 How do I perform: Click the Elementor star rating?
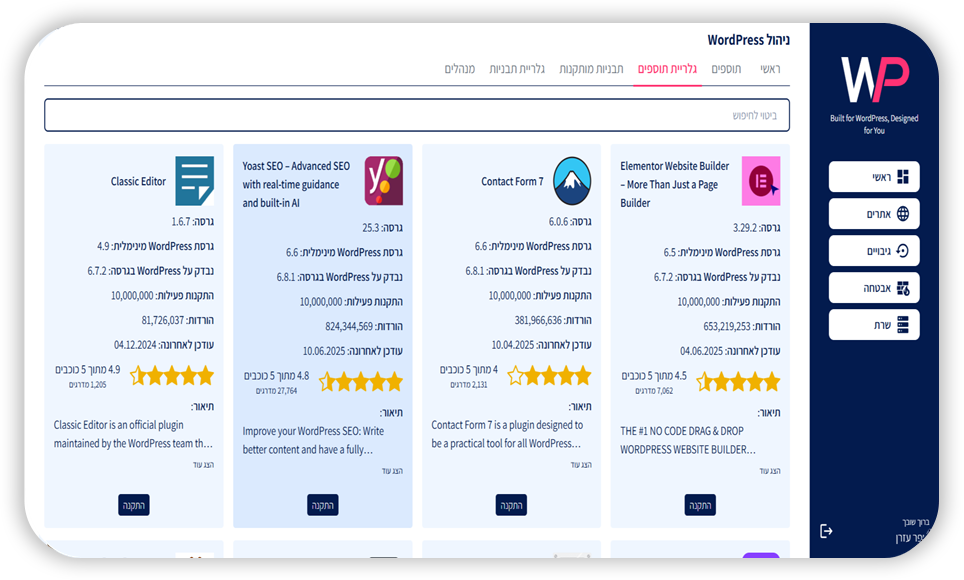738,382
